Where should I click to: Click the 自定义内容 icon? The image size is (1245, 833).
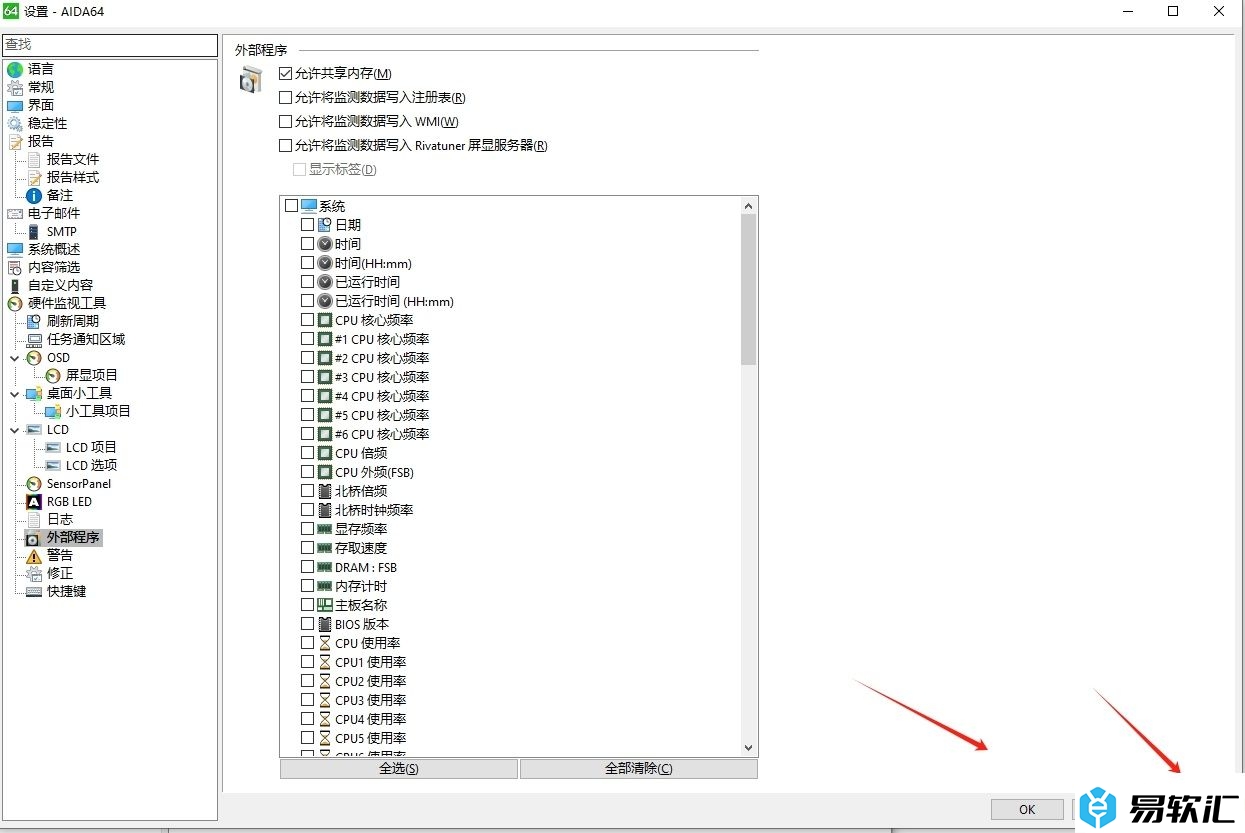pyautogui.click(x=15, y=285)
